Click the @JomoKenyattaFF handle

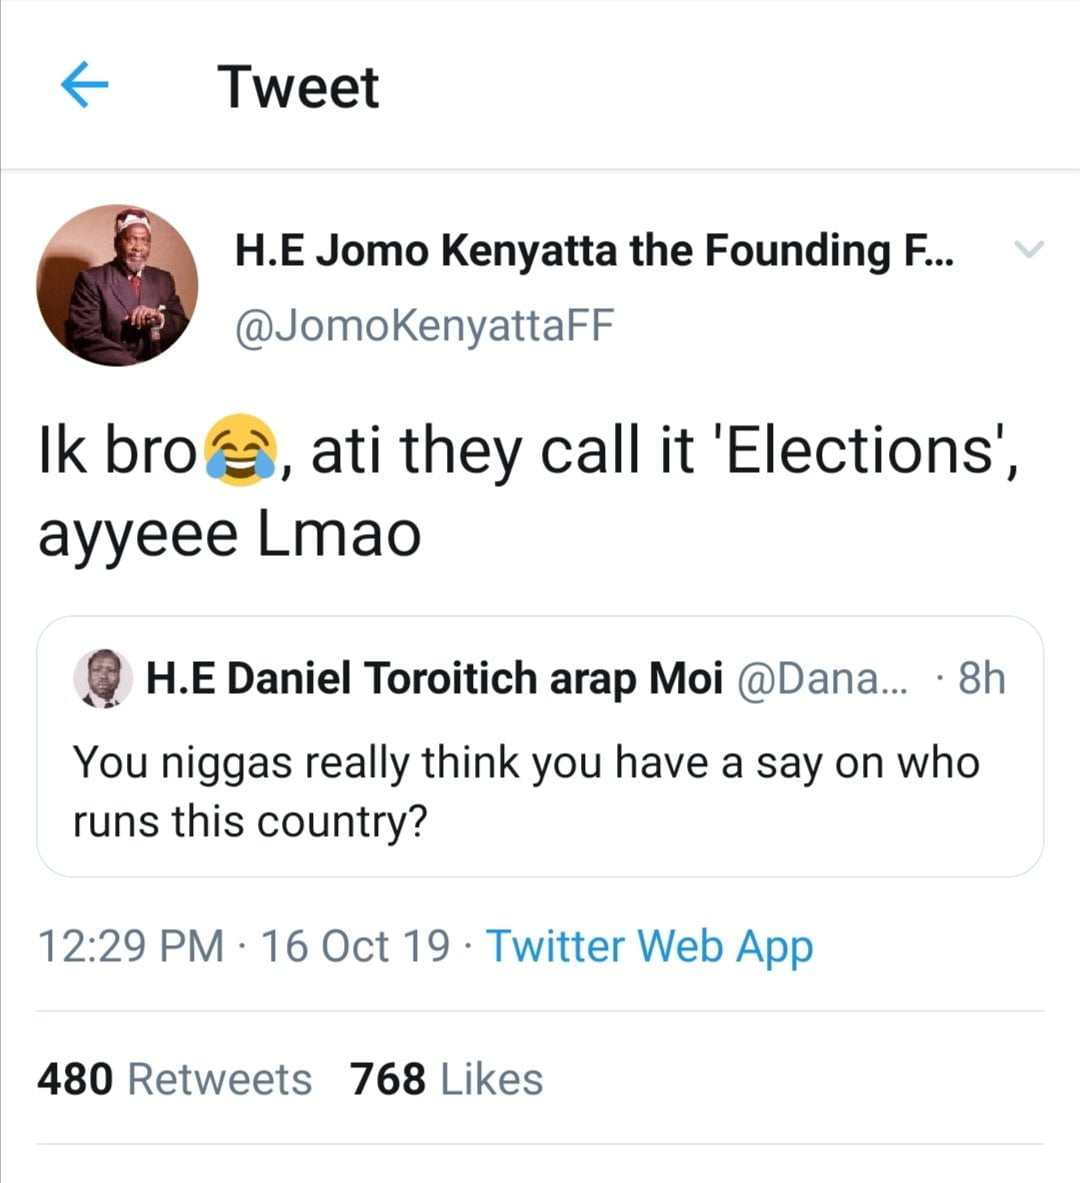pos(424,327)
